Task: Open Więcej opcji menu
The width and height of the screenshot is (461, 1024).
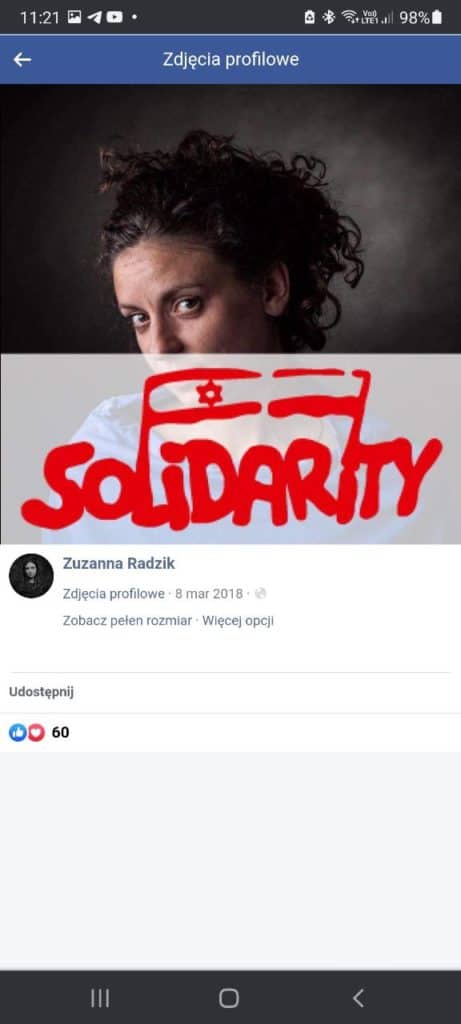Action: pyautogui.click(x=238, y=620)
